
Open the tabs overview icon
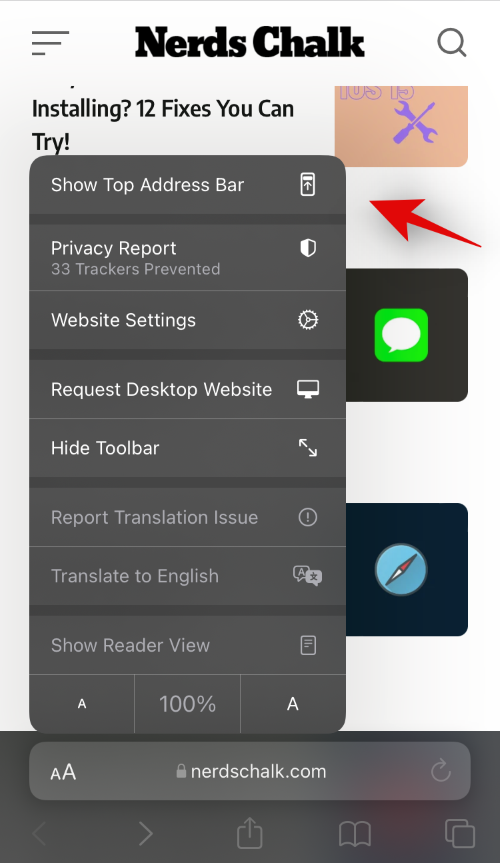(460, 834)
